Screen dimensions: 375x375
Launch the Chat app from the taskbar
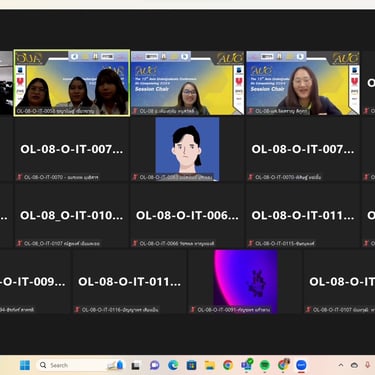(154, 365)
